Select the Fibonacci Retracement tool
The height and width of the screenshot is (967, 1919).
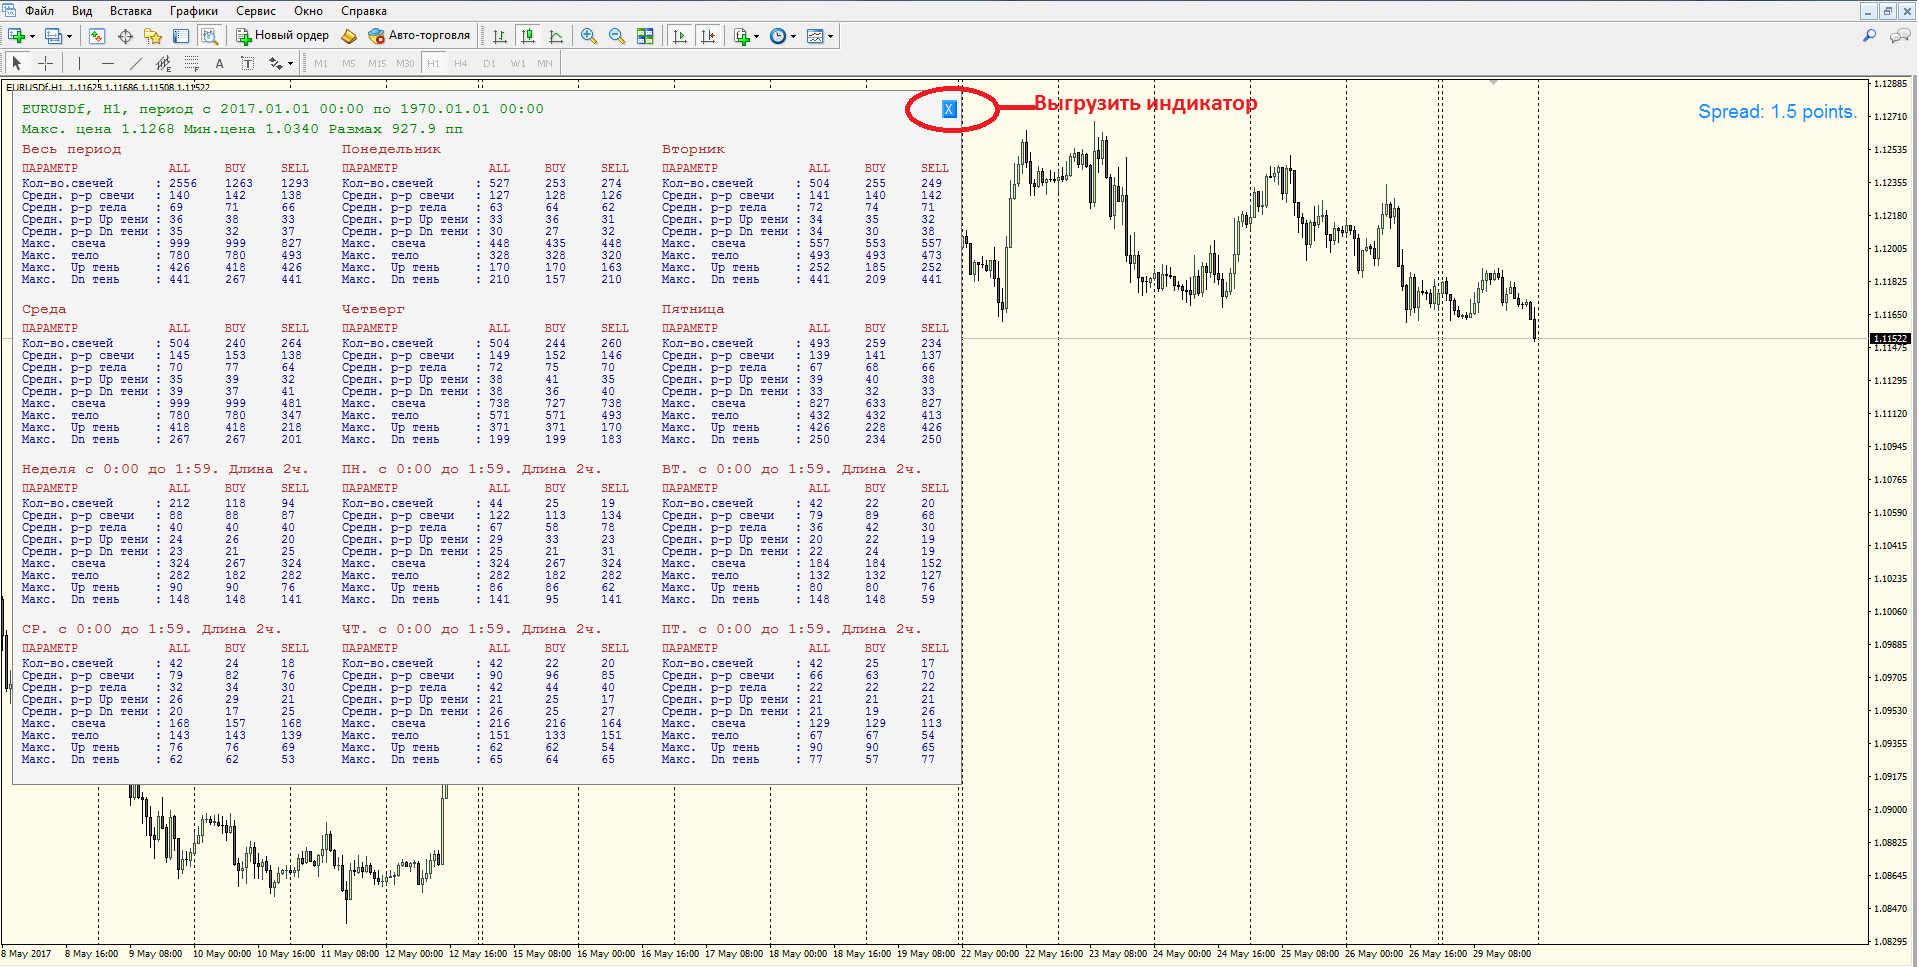pyautogui.click(x=191, y=63)
